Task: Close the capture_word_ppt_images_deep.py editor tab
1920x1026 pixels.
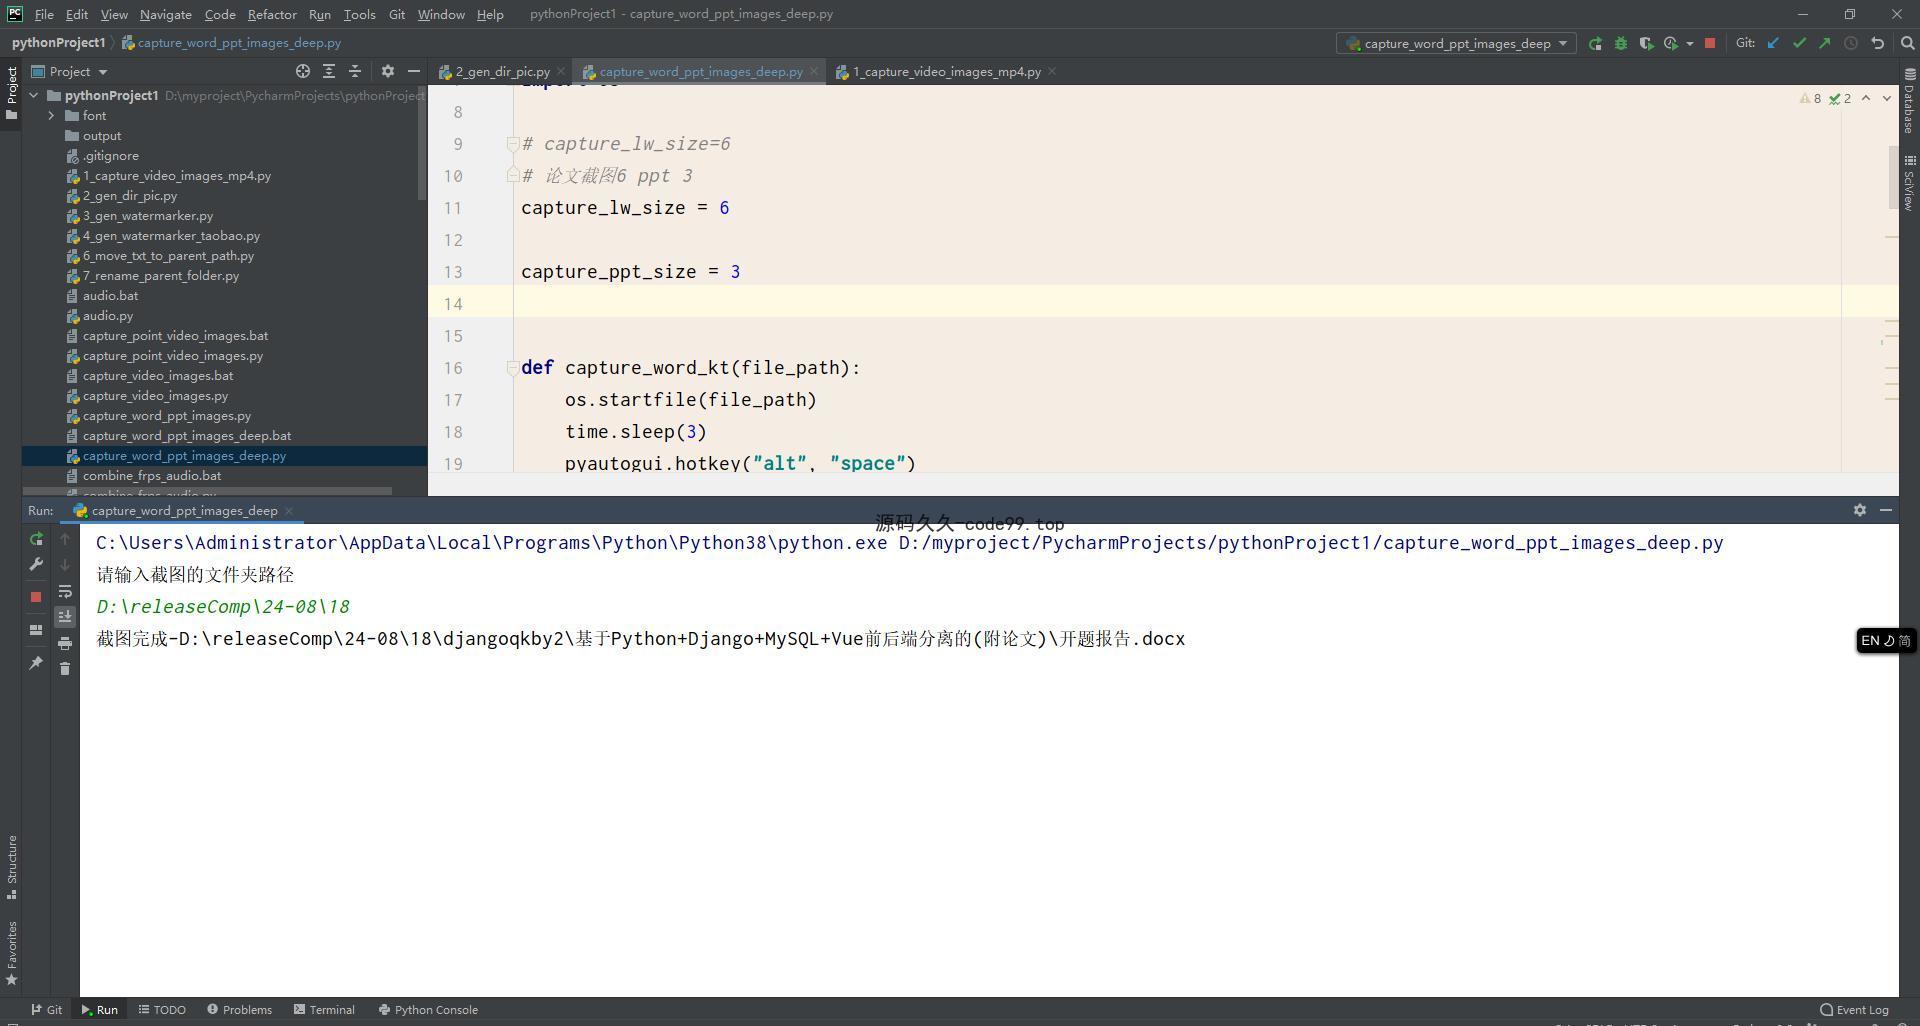Action: click(x=814, y=71)
